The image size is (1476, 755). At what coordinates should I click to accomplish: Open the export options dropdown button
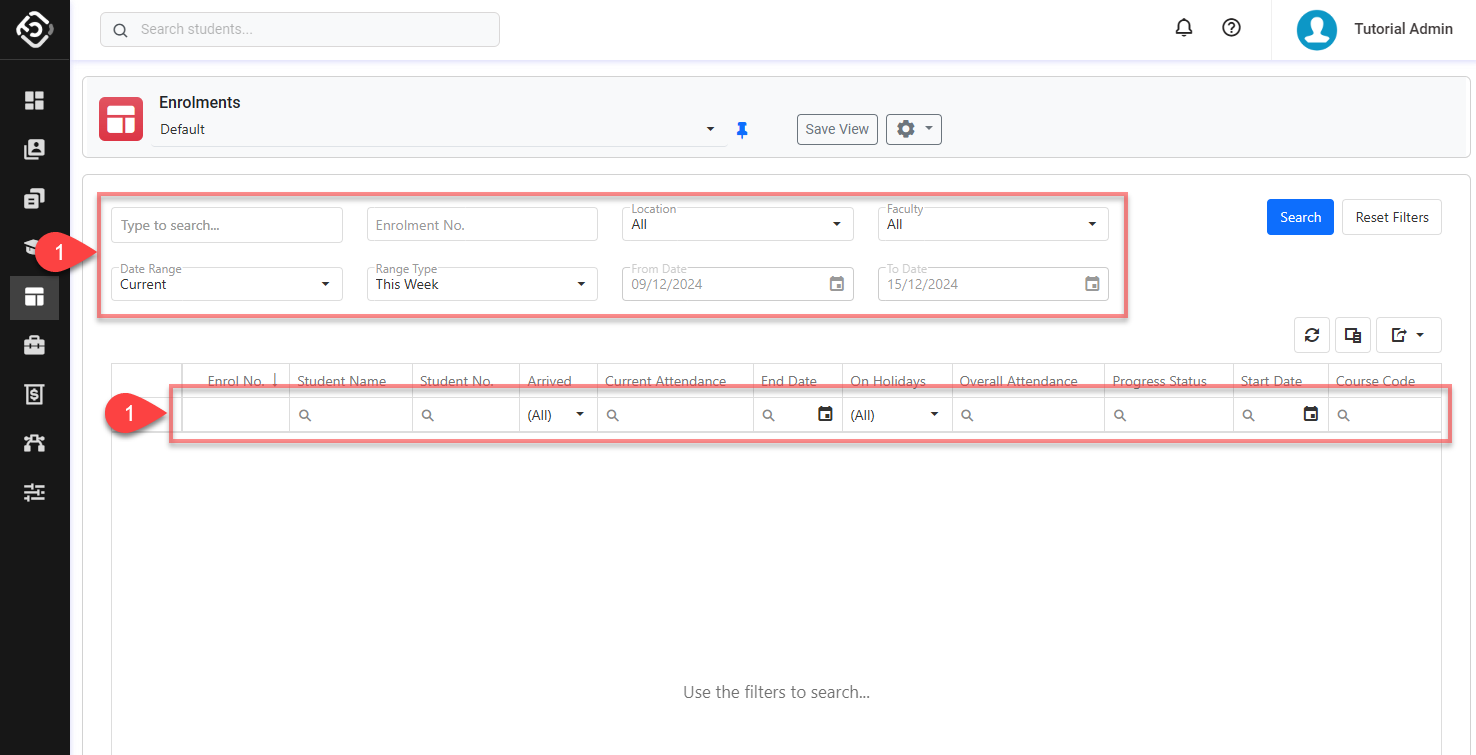(1408, 336)
